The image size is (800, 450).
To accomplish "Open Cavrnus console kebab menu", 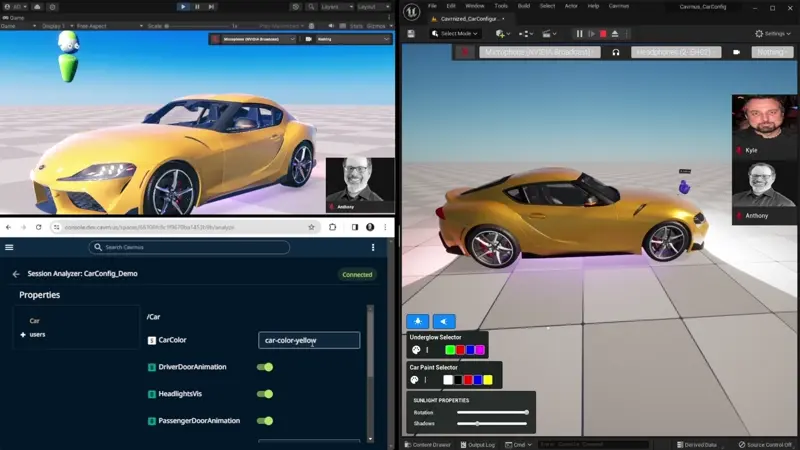I will coord(373,247).
